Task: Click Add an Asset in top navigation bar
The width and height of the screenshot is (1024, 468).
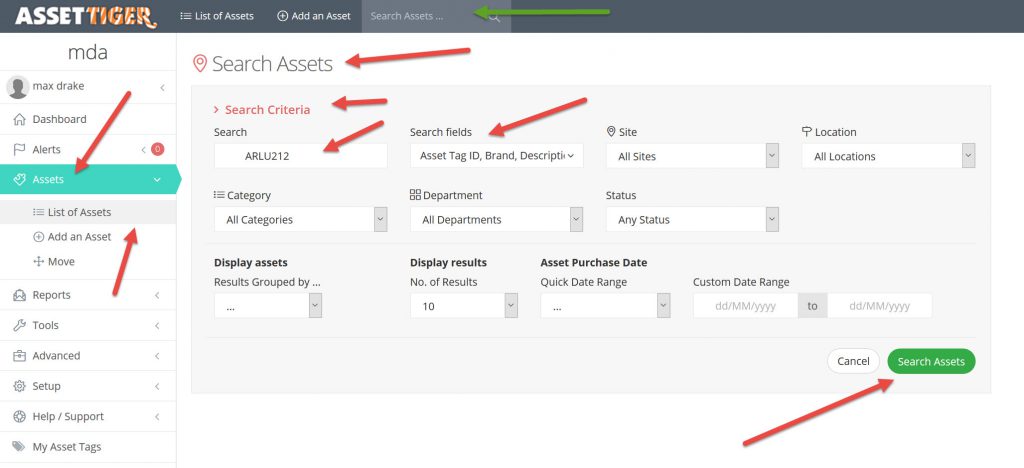Action: [x=313, y=16]
